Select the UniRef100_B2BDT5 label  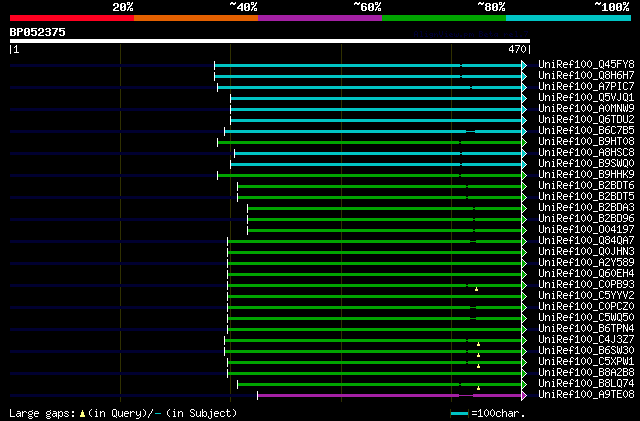point(586,197)
